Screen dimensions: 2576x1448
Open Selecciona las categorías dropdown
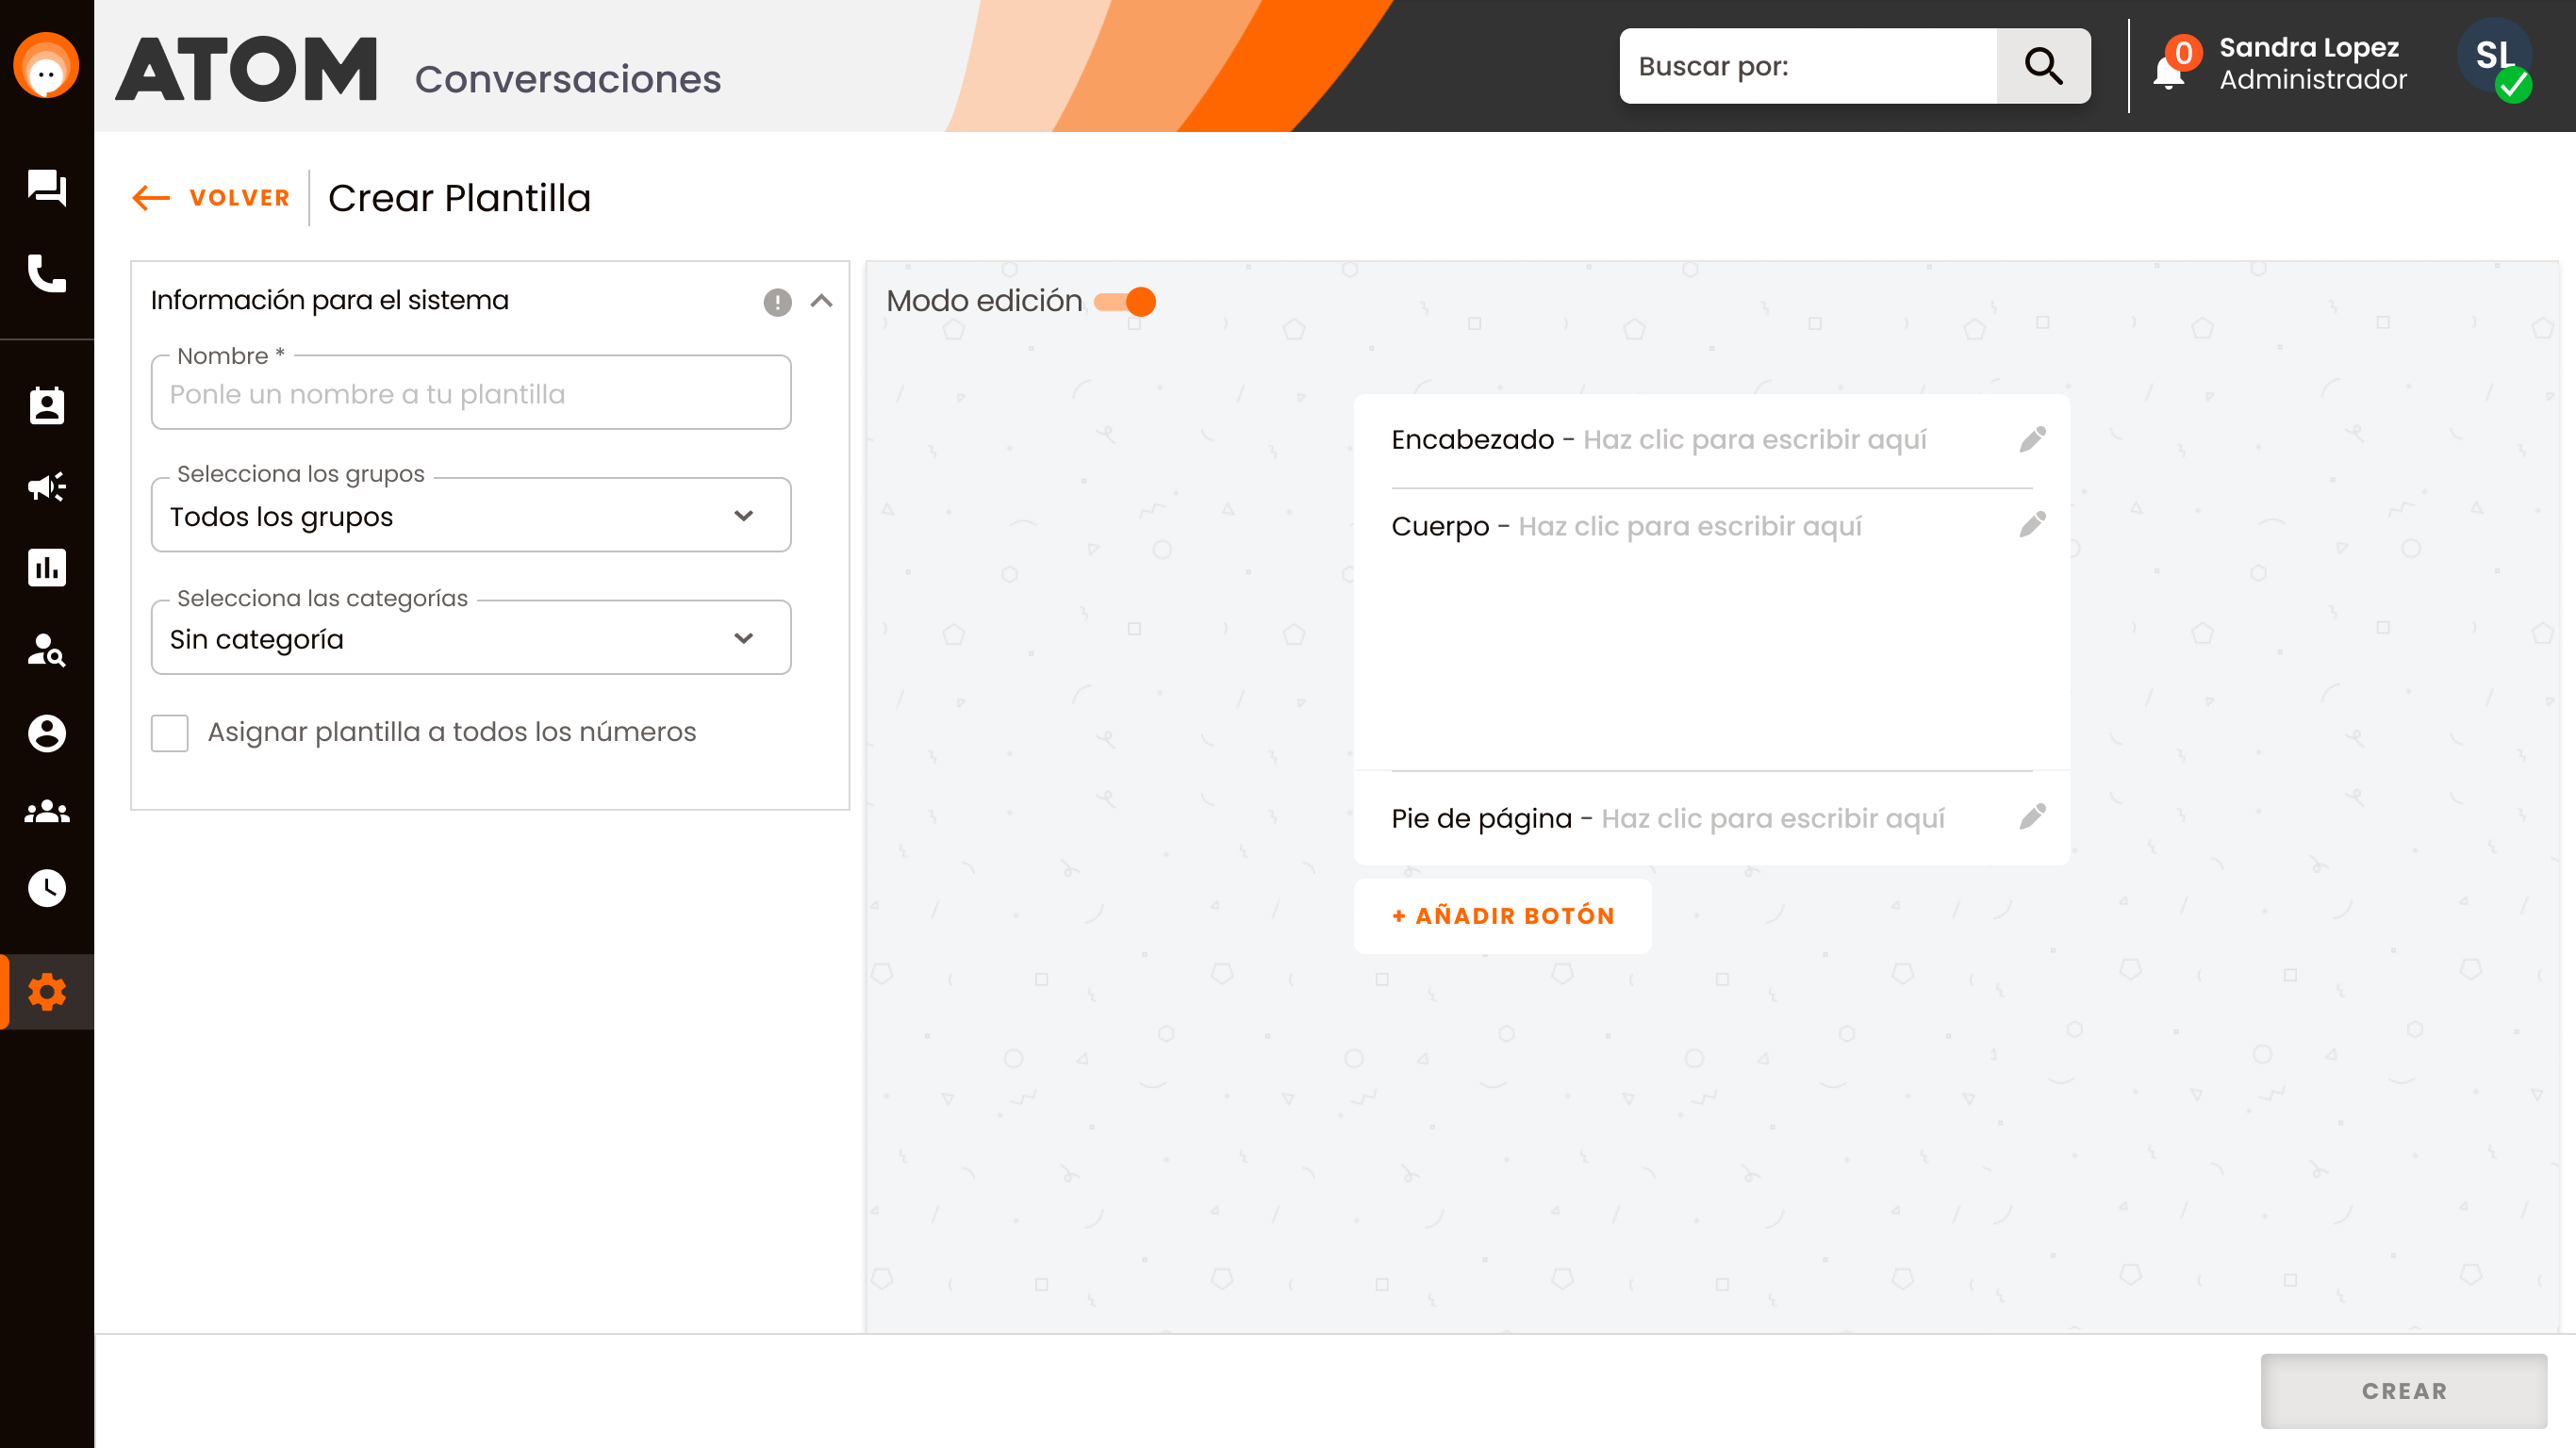tap(471, 638)
